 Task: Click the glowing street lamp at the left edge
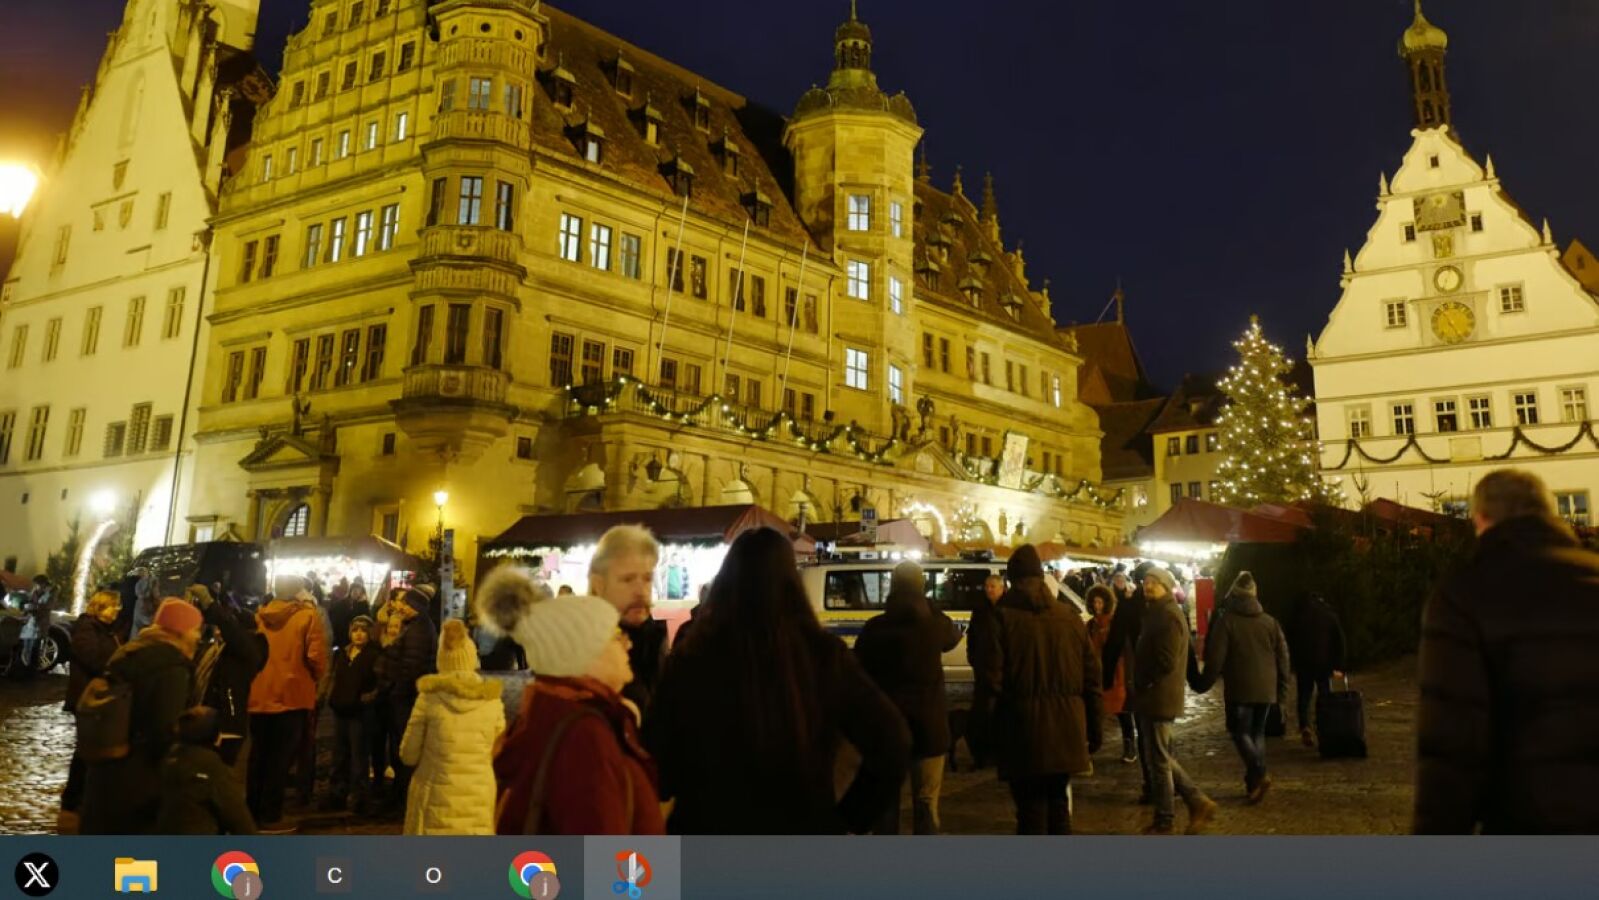tap(15, 187)
